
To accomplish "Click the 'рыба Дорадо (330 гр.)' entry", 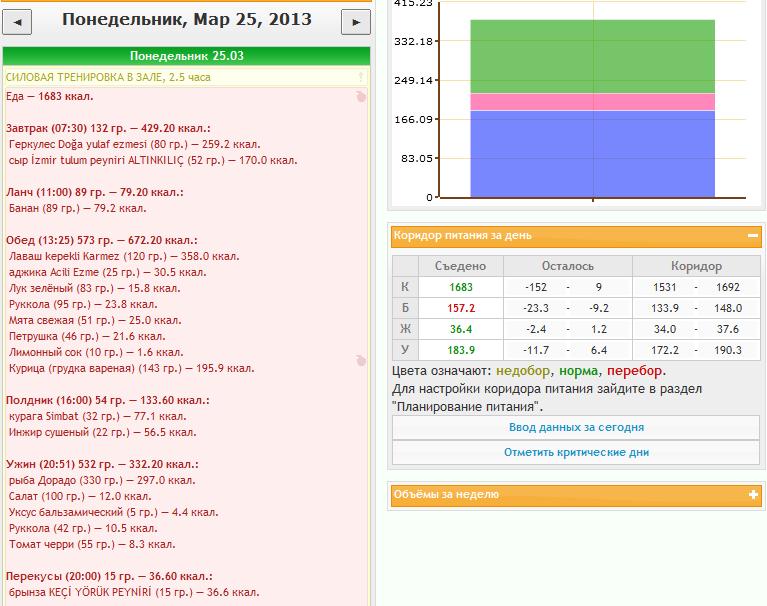I will (x=102, y=480).
